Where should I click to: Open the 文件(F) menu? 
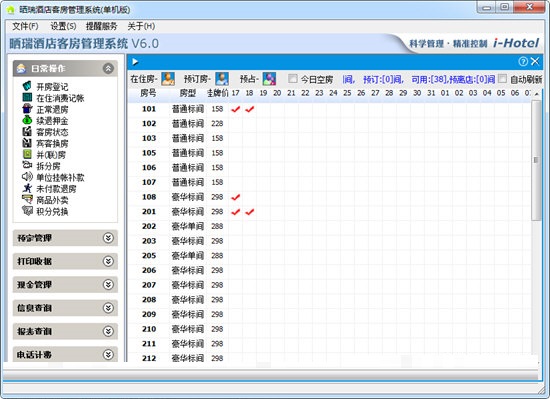(x=25, y=26)
